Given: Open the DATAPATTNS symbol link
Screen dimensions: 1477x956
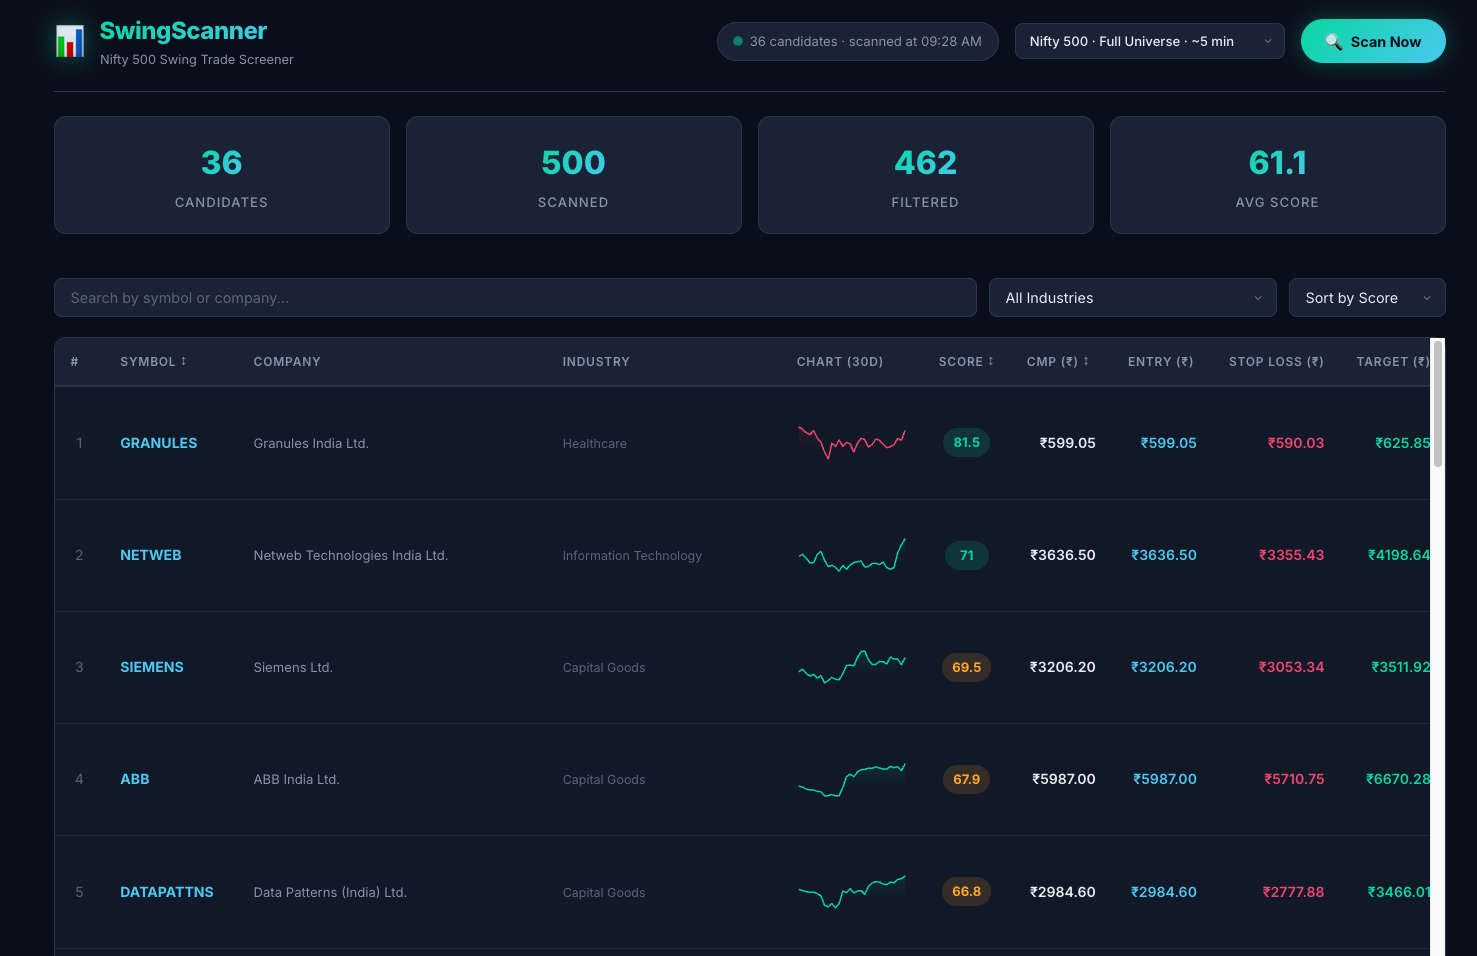Looking at the screenshot, I should 166,892.
